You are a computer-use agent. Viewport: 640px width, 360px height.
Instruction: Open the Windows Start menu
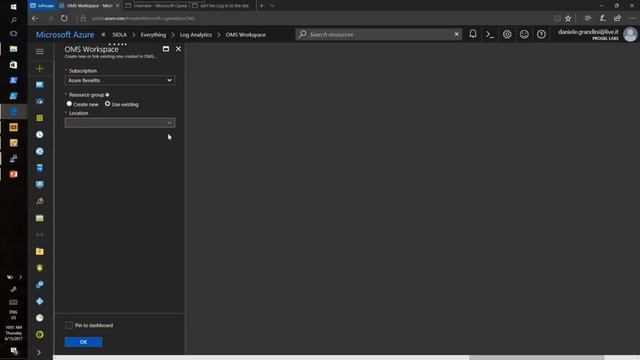point(13,7)
